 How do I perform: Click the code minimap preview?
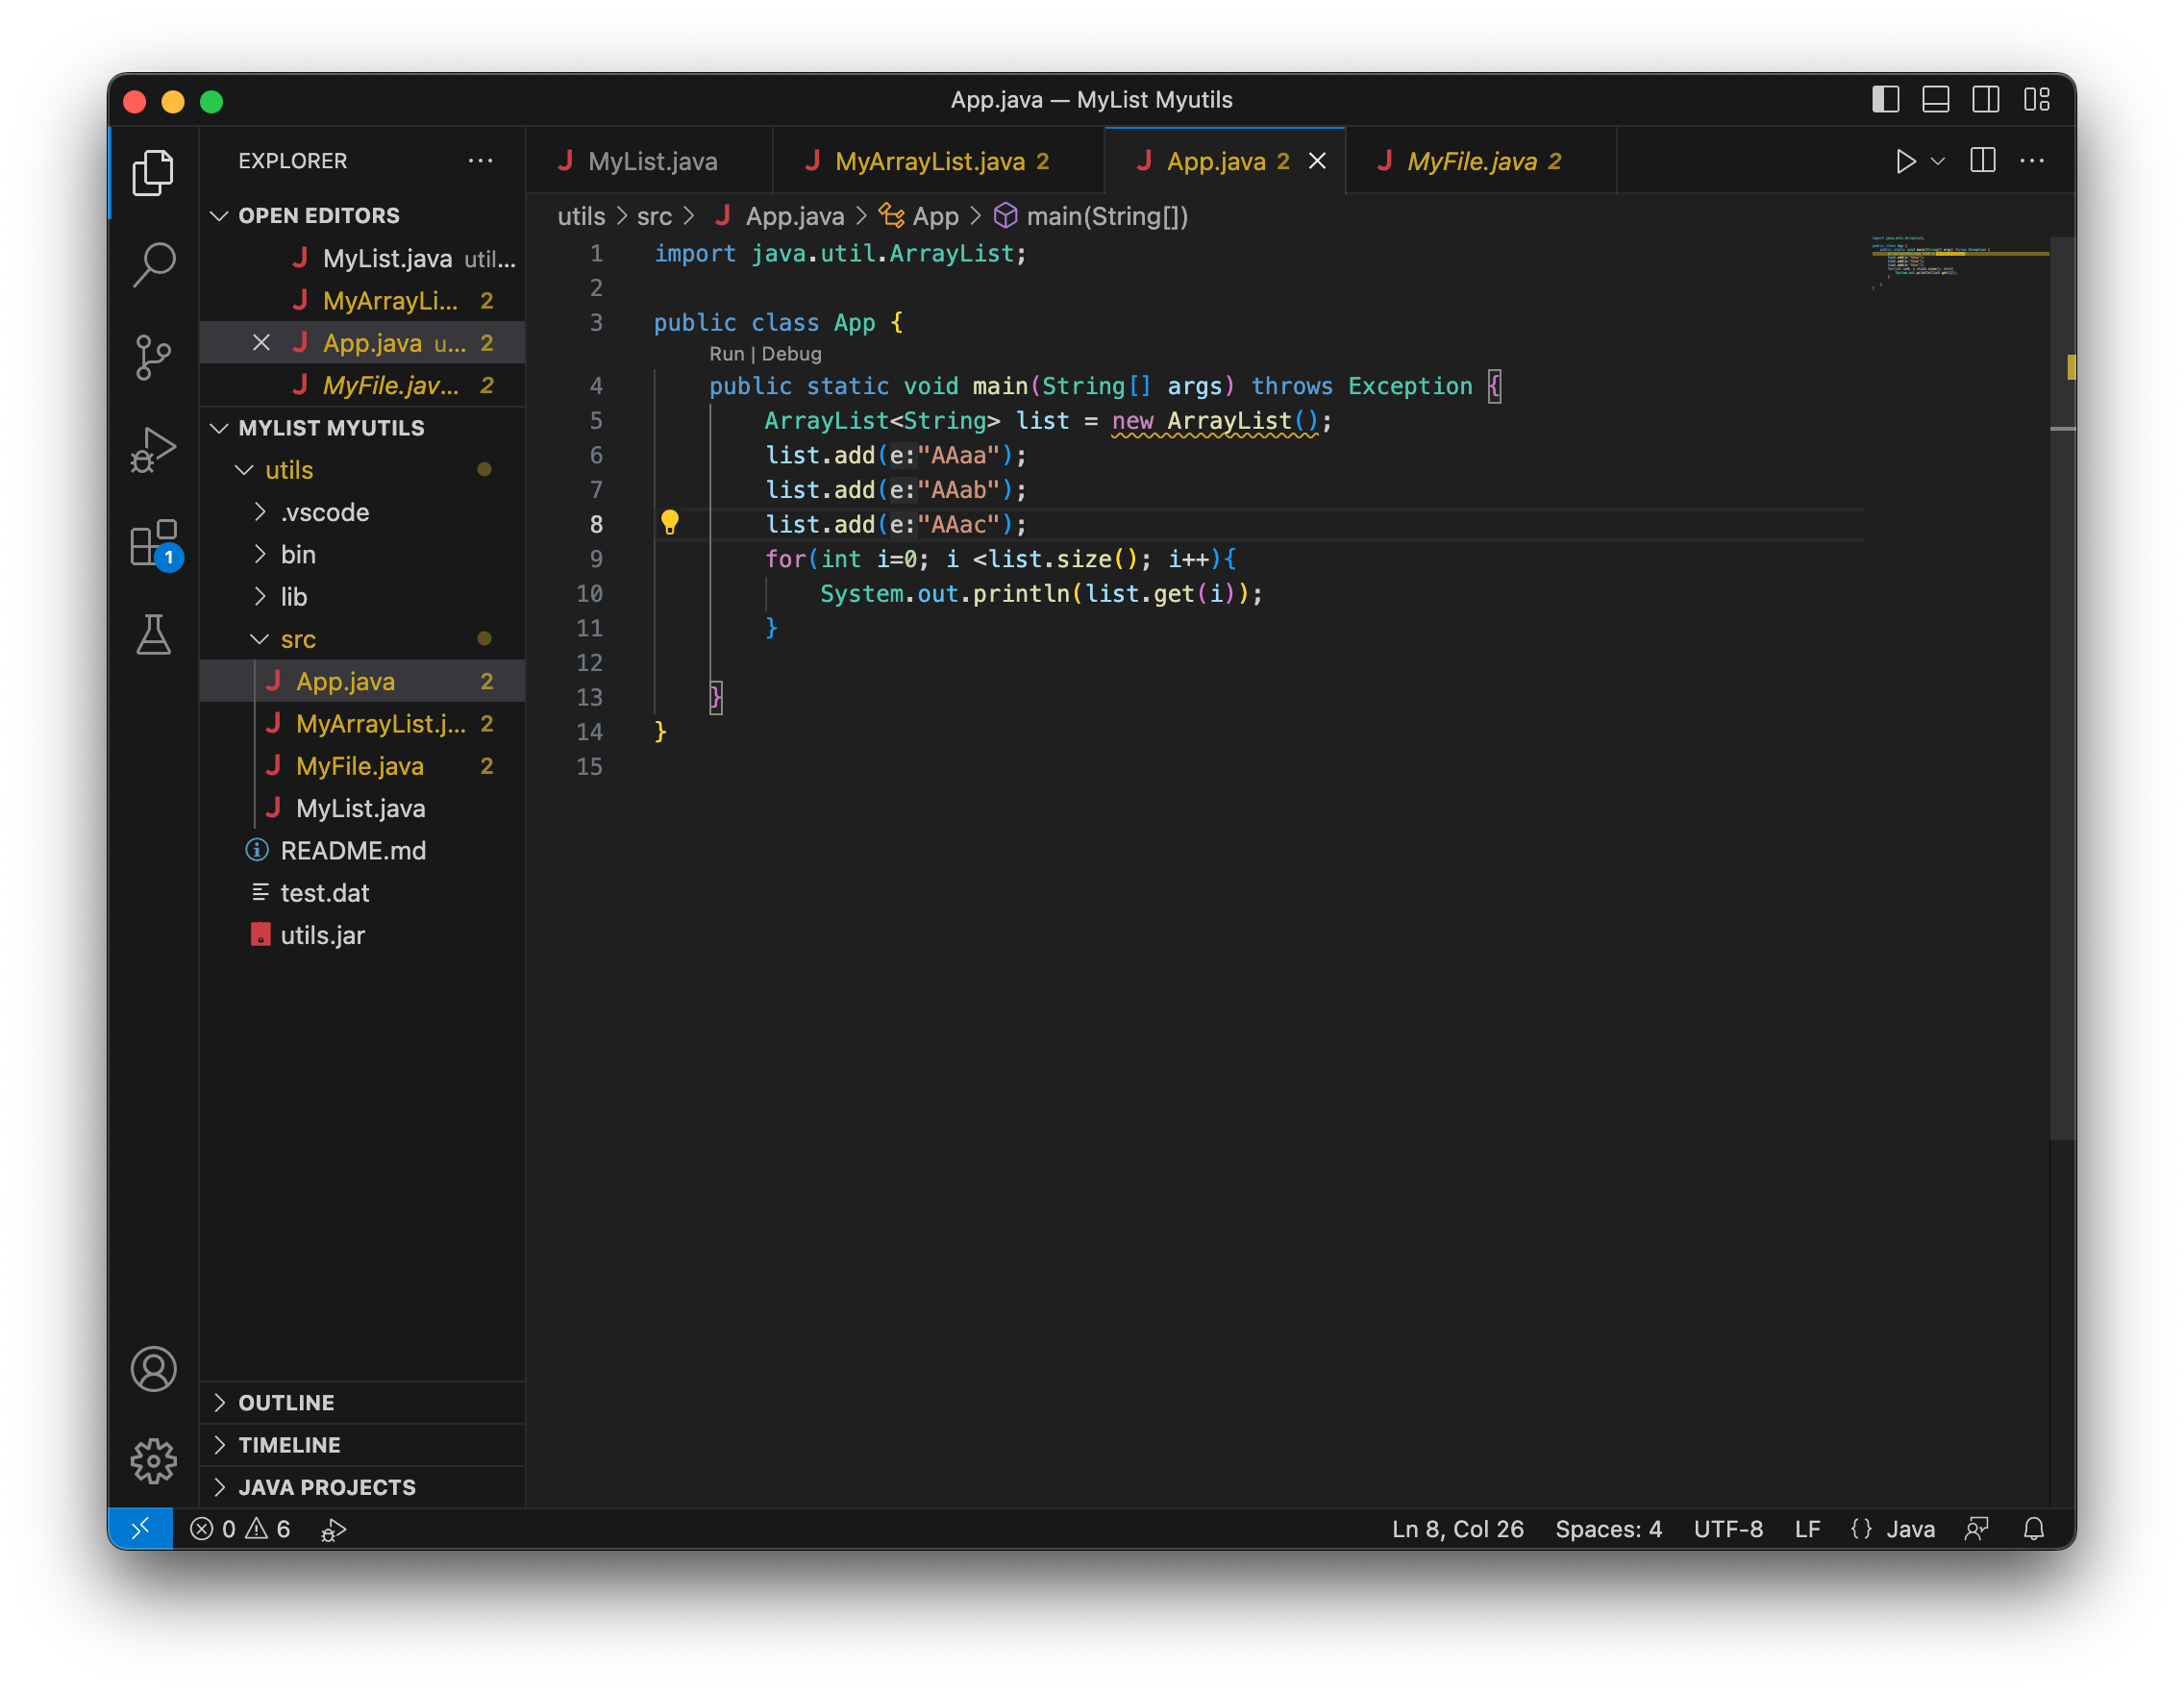coord(1958,264)
